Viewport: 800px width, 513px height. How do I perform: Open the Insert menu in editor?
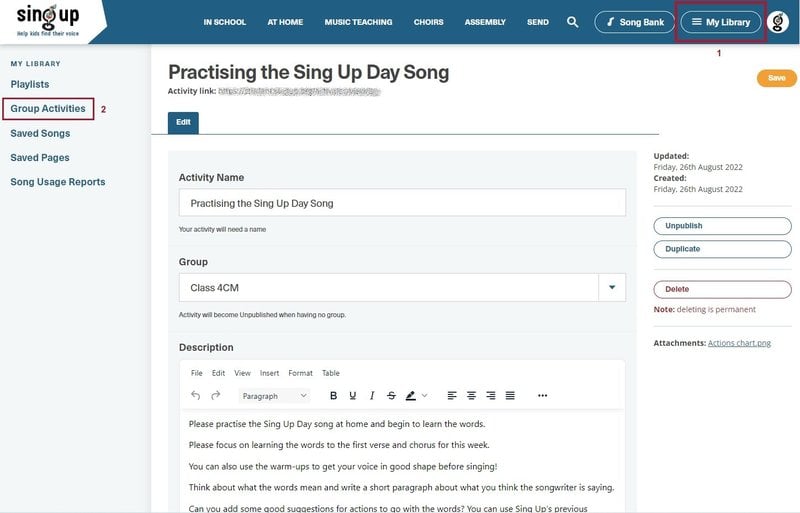click(x=269, y=373)
